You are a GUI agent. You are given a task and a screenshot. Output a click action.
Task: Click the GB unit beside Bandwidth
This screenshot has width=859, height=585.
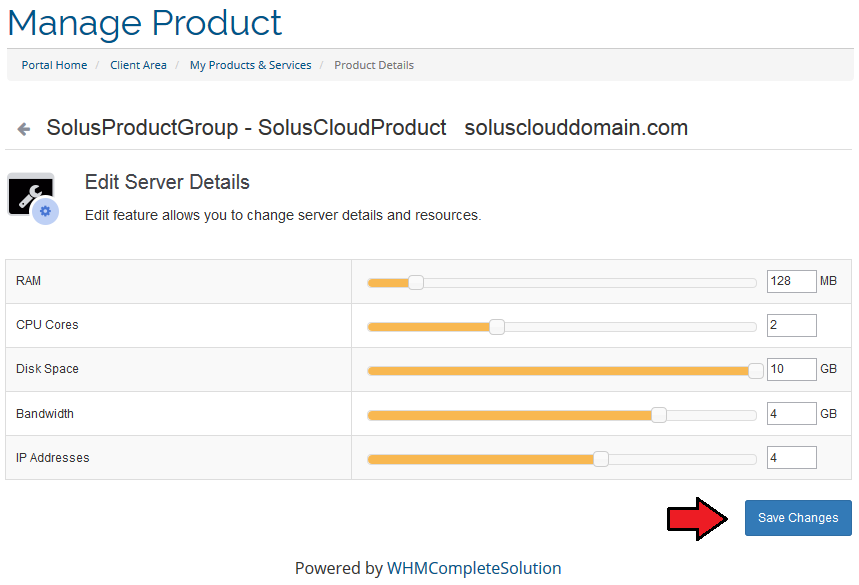click(828, 414)
